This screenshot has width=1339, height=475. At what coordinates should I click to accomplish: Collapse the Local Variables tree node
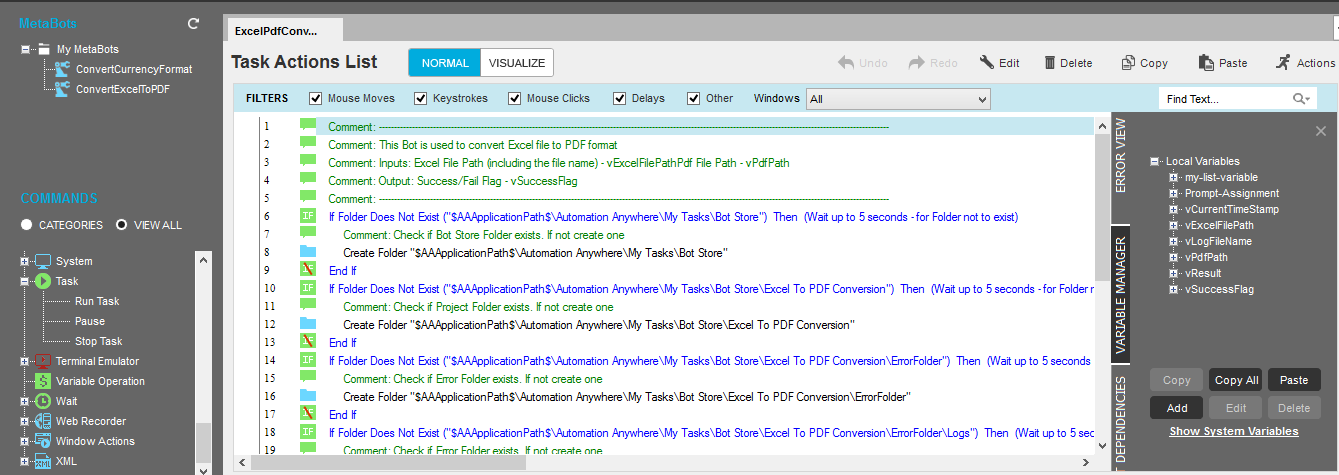1155,161
